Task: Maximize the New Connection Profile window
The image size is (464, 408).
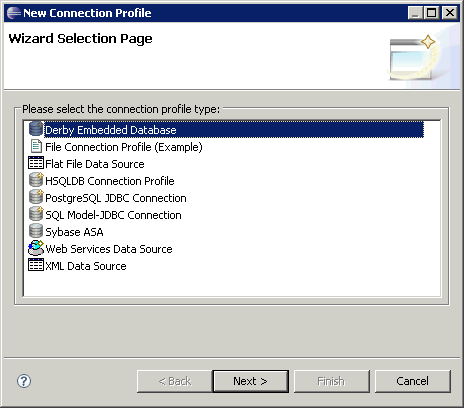Action: [432, 13]
